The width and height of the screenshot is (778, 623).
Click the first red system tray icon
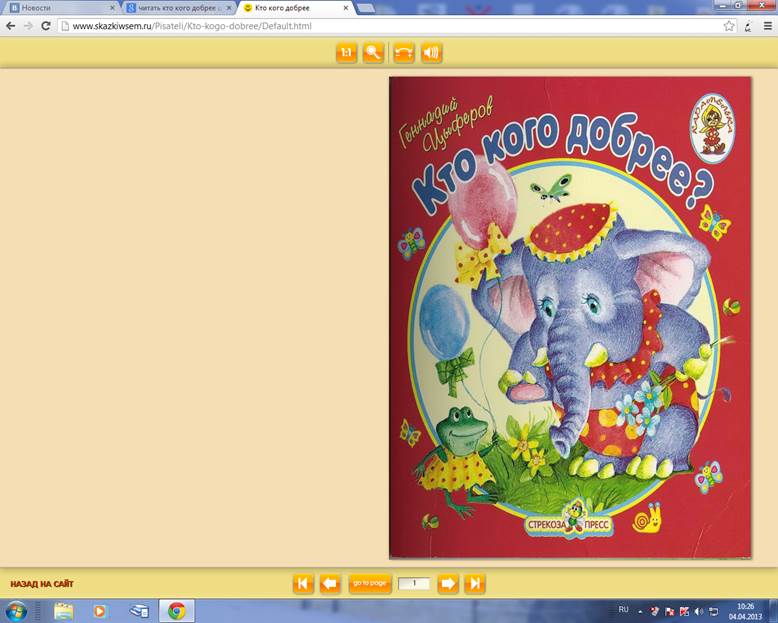point(655,612)
